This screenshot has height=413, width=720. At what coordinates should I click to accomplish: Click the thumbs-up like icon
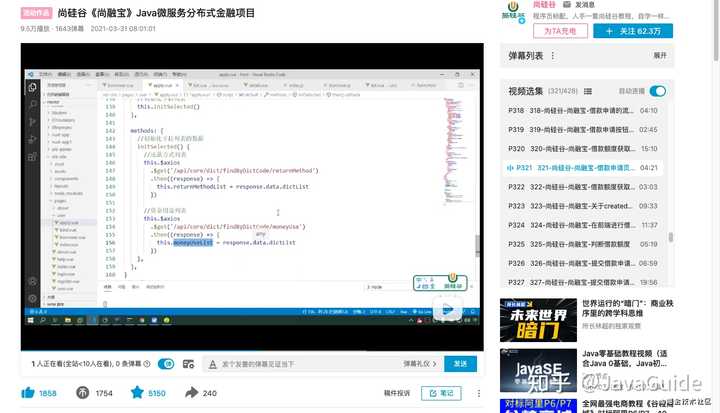coord(28,393)
